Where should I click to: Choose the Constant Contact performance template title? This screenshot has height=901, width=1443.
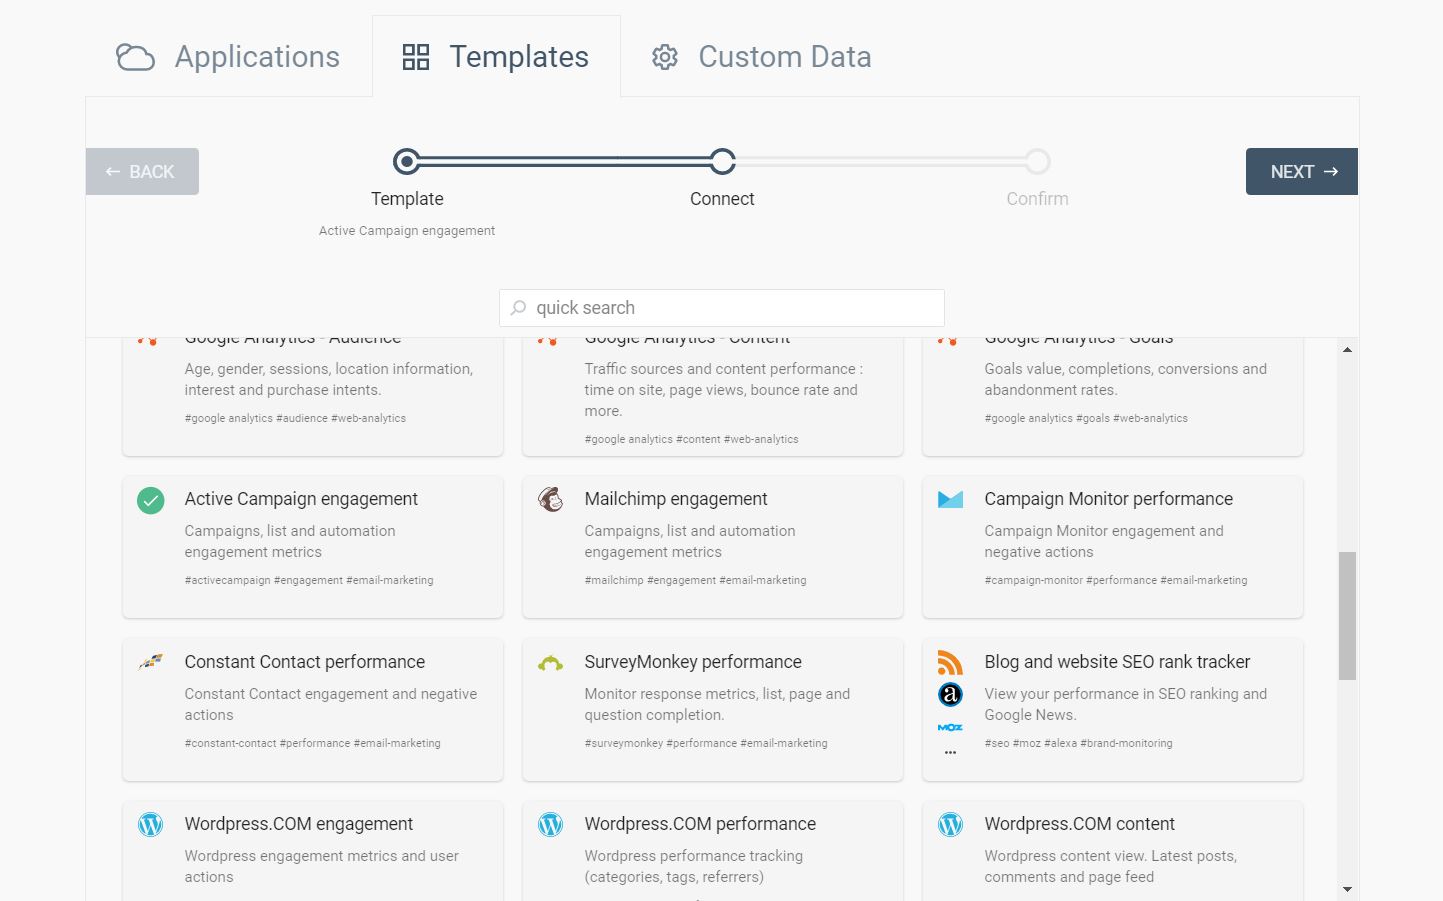pos(304,662)
